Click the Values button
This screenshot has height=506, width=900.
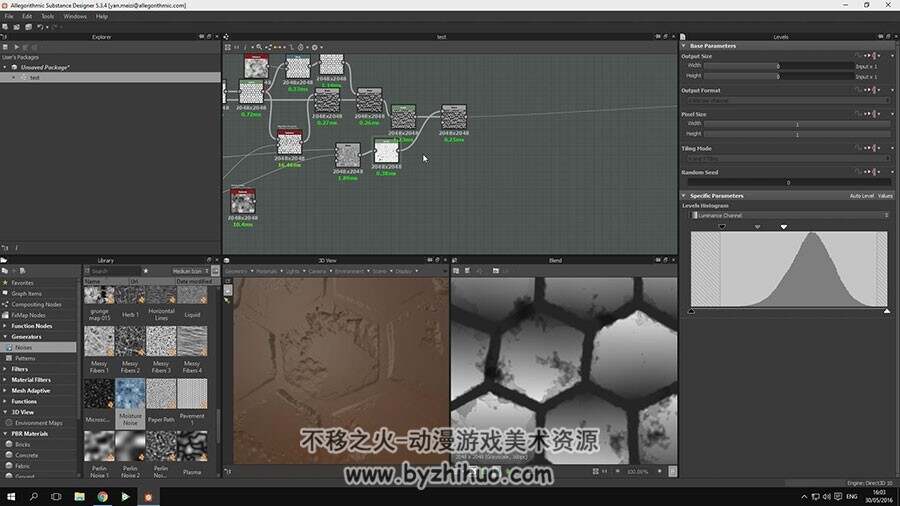coord(885,196)
